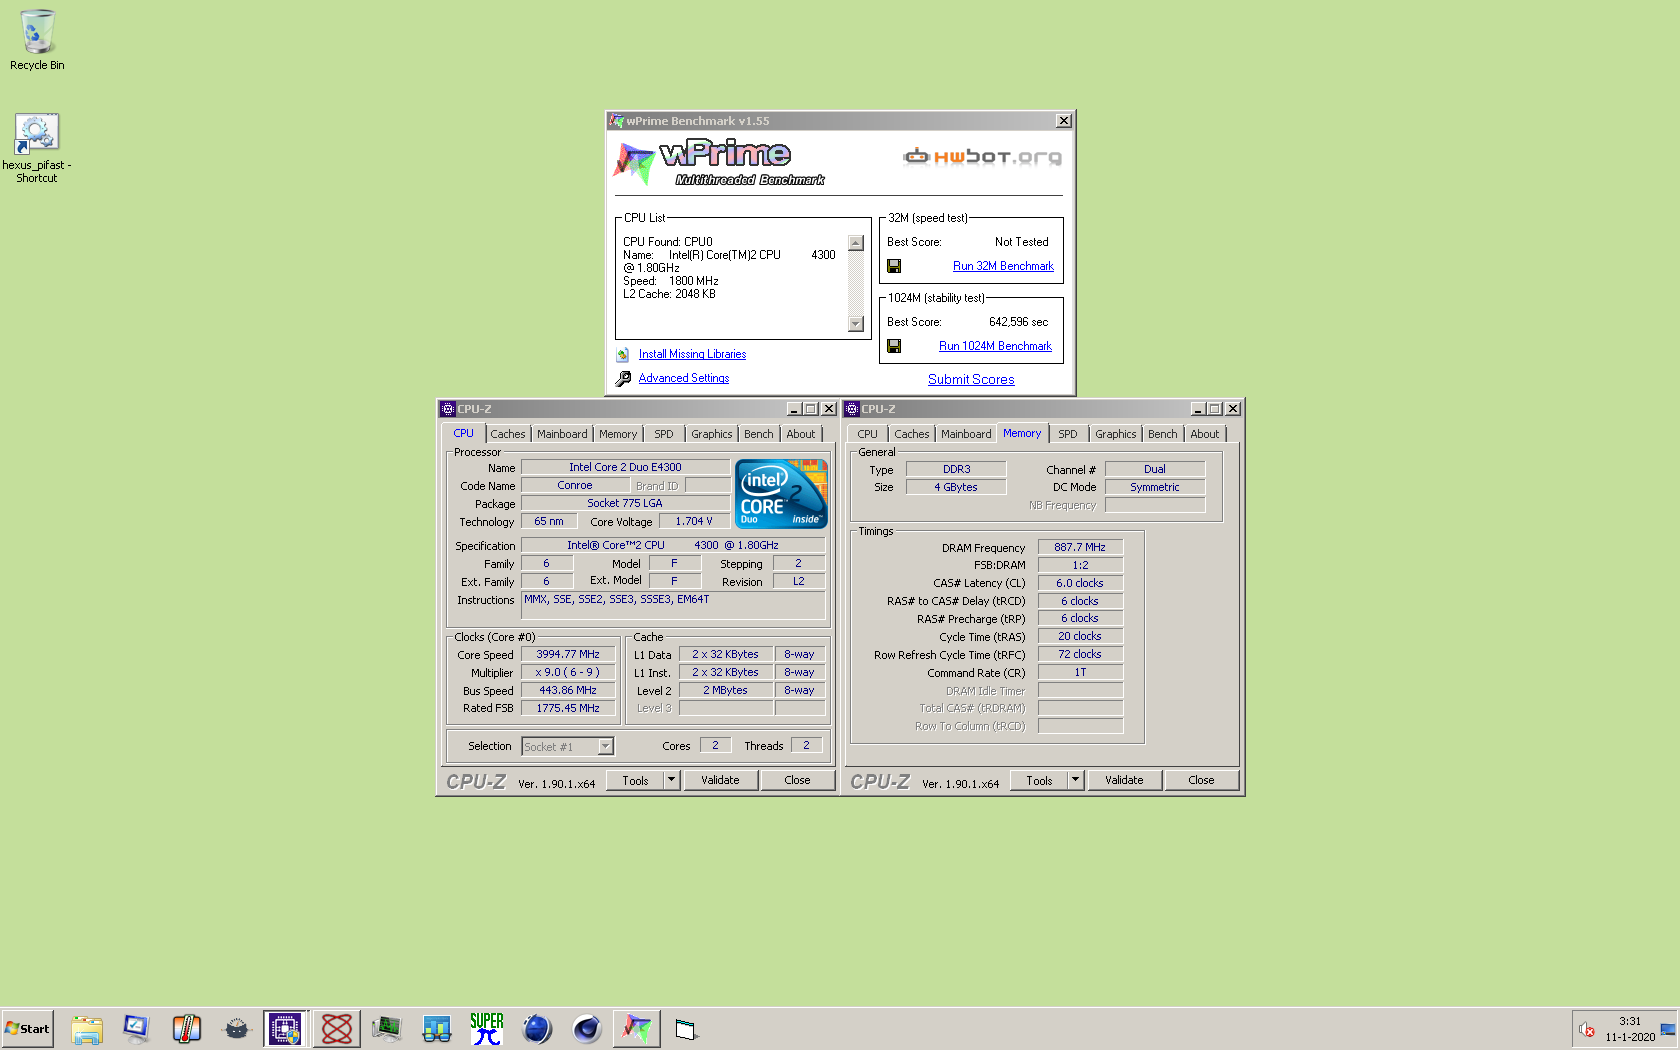Viewport: 1680px width, 1050px height.
Task: Open the Geekbench glasses taskbar icon
Action: coord(437,1029)
